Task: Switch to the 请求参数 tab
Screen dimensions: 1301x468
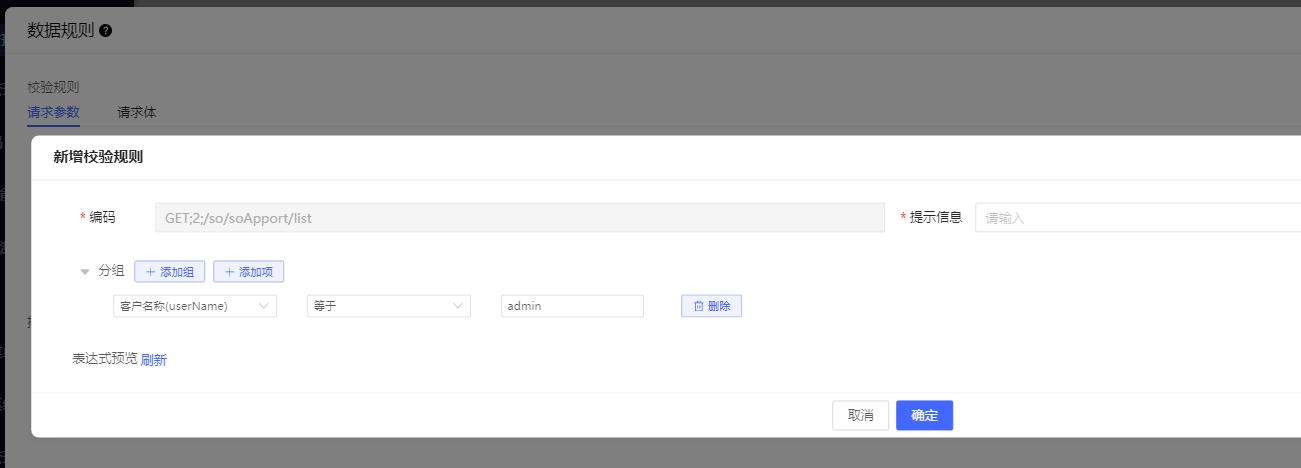Action: 53,112
